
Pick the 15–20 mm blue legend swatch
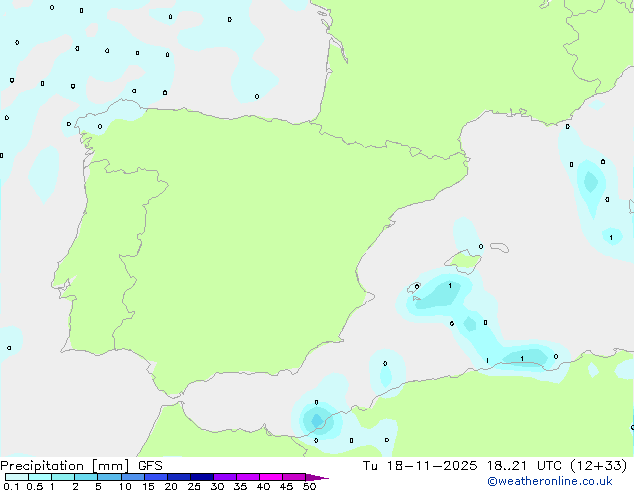[x=155, y=477]
